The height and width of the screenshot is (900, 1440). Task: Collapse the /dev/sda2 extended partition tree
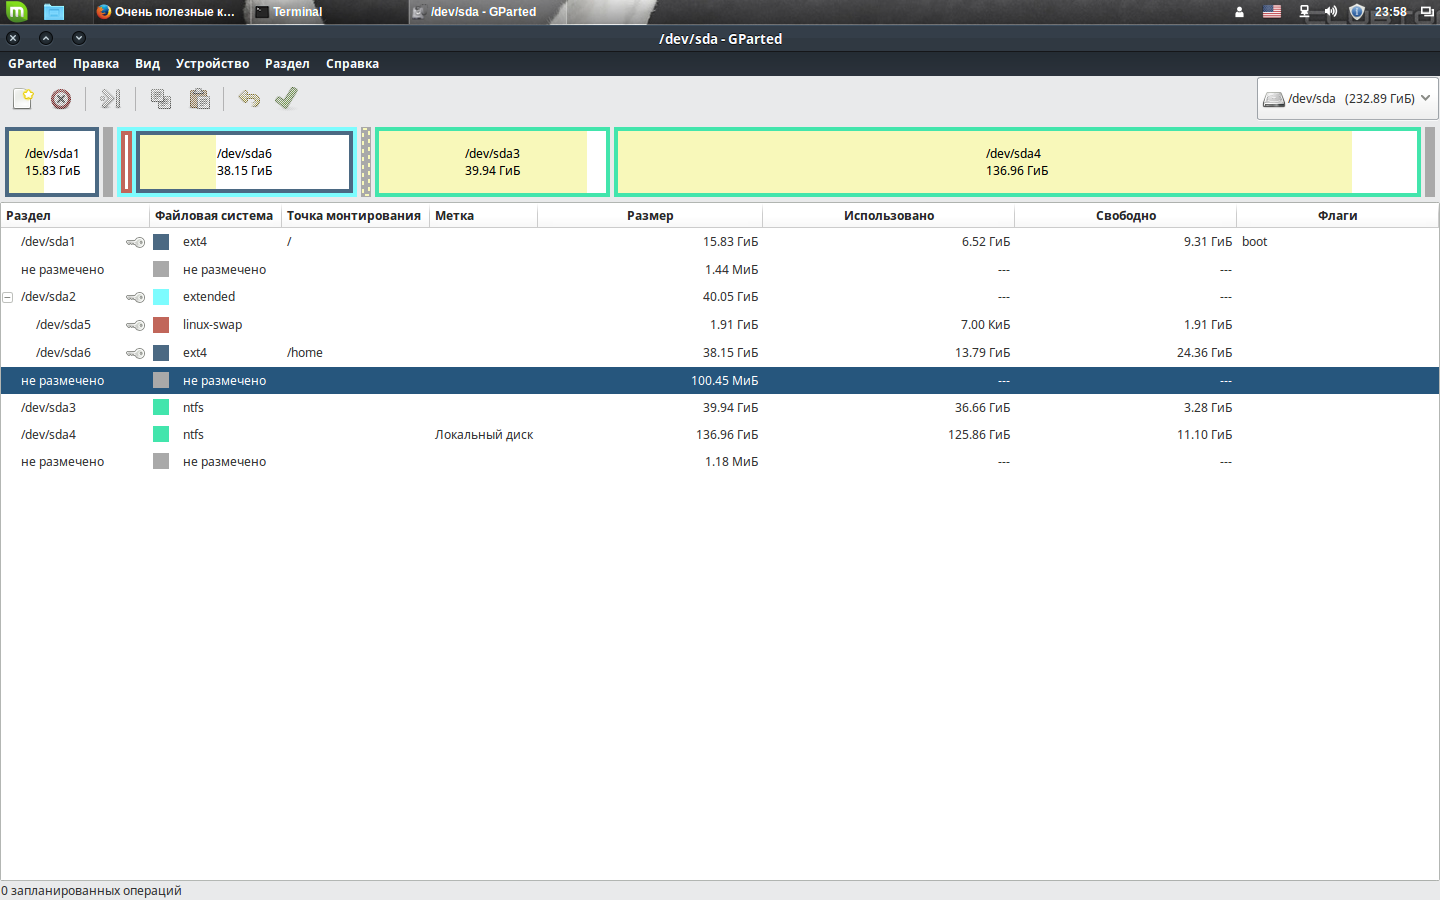[x=8, y=297]
